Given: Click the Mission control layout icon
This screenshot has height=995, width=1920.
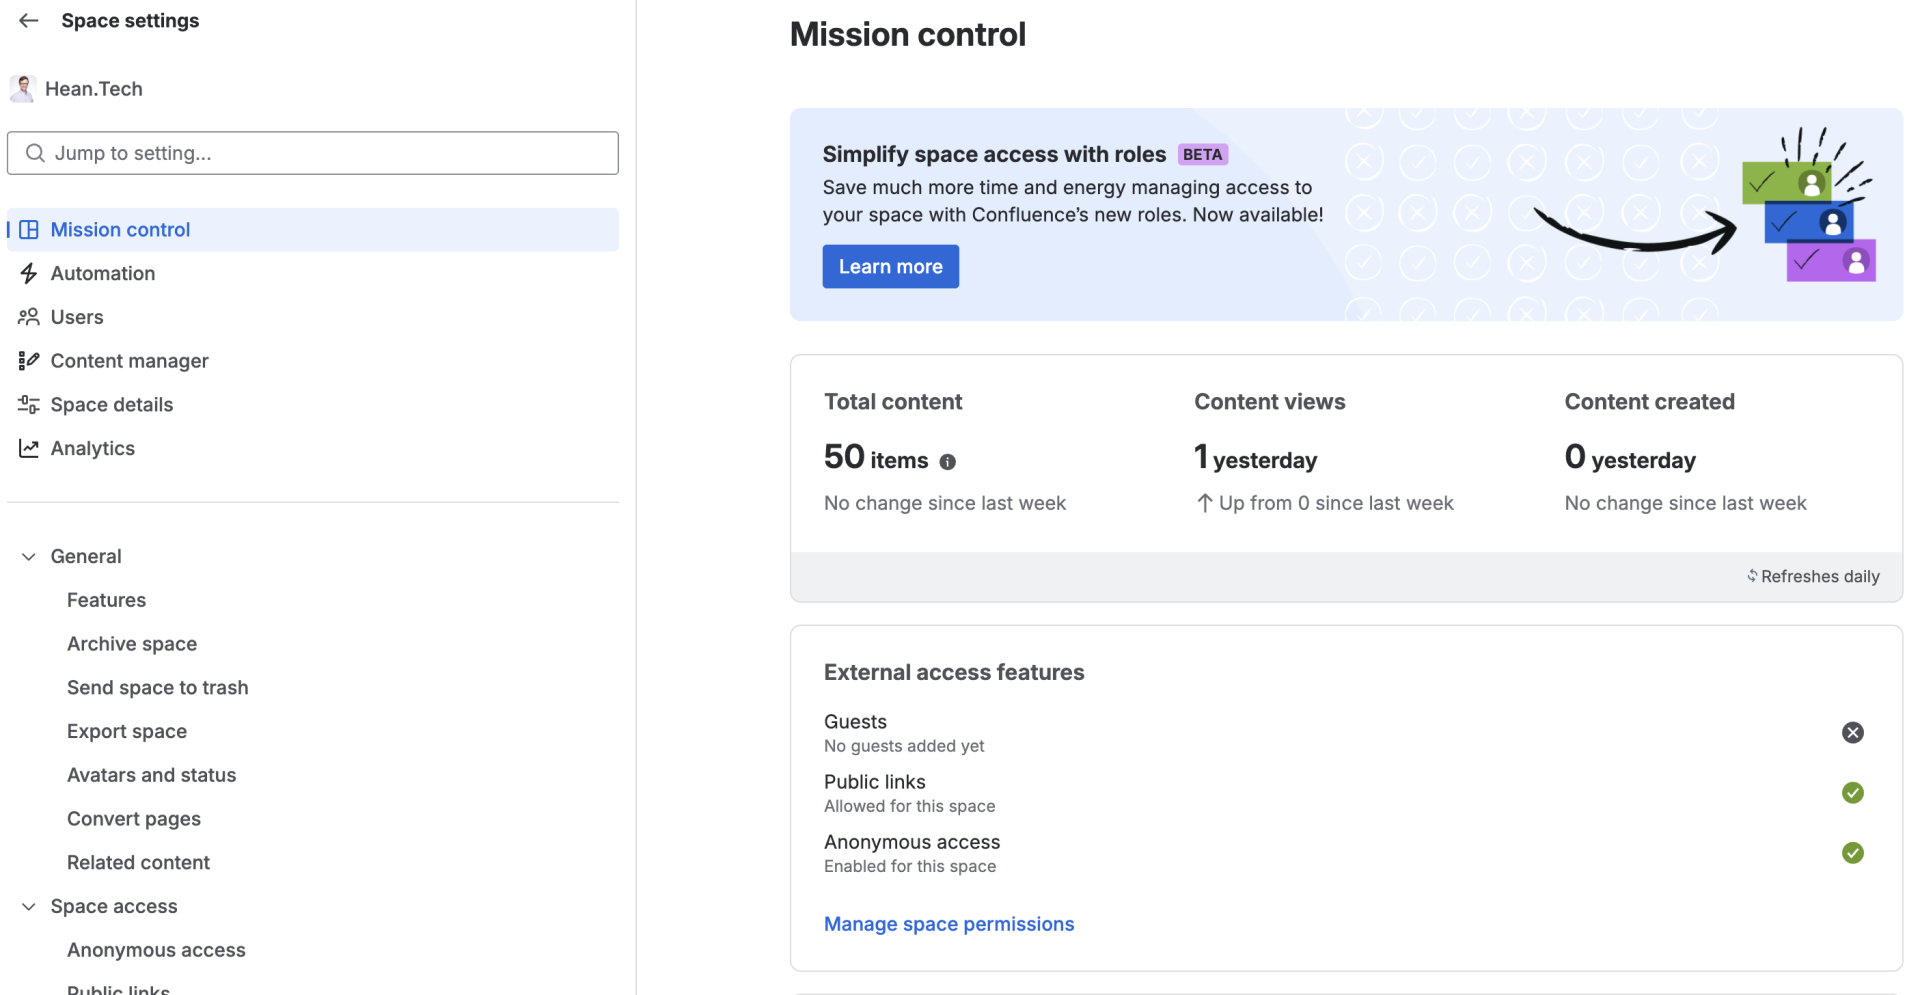Looking at the screenshot, I should pos(29,230).
